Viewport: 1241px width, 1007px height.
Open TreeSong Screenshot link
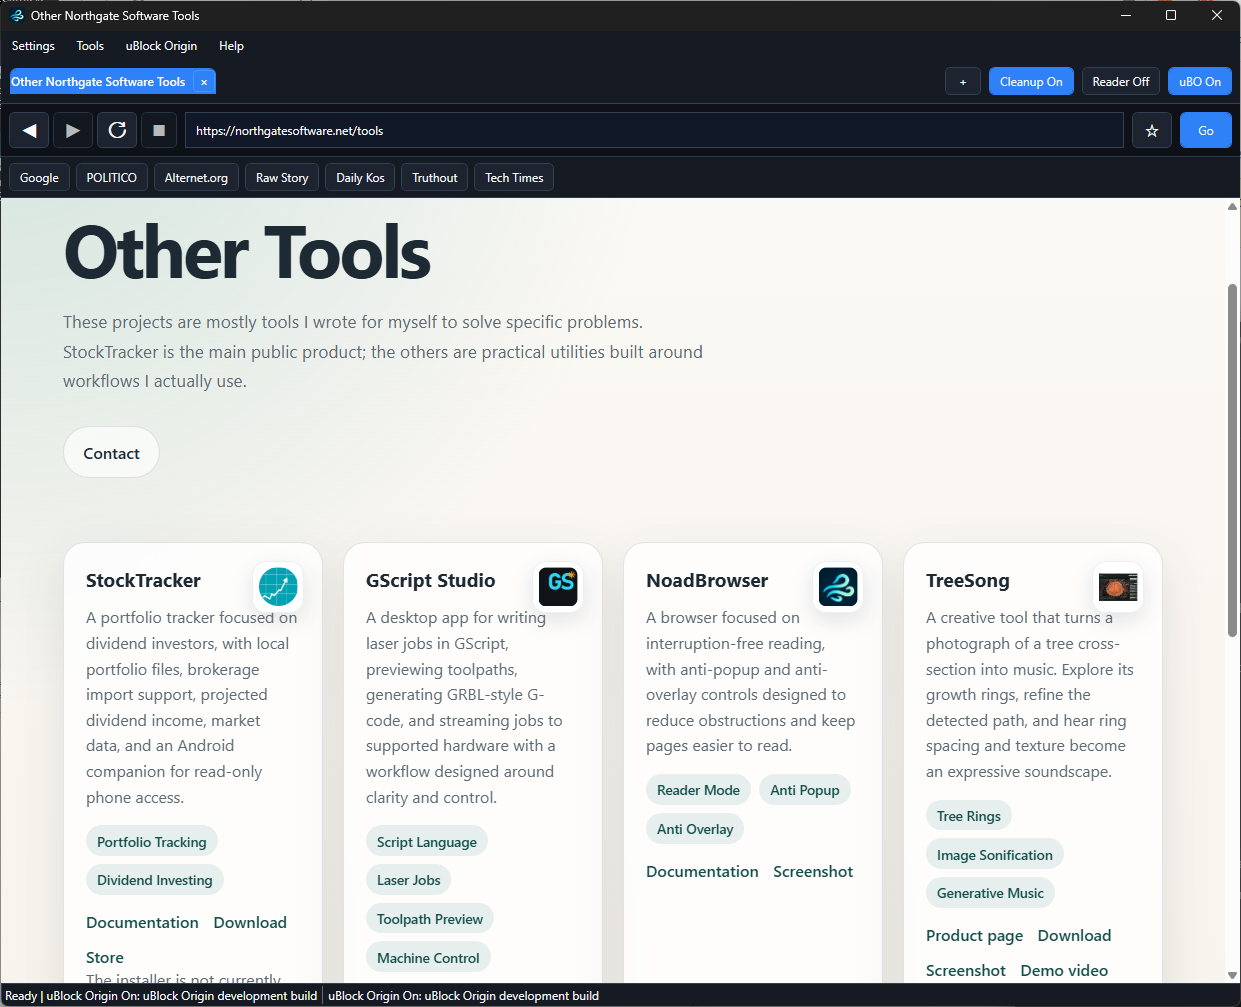(966, 970)
